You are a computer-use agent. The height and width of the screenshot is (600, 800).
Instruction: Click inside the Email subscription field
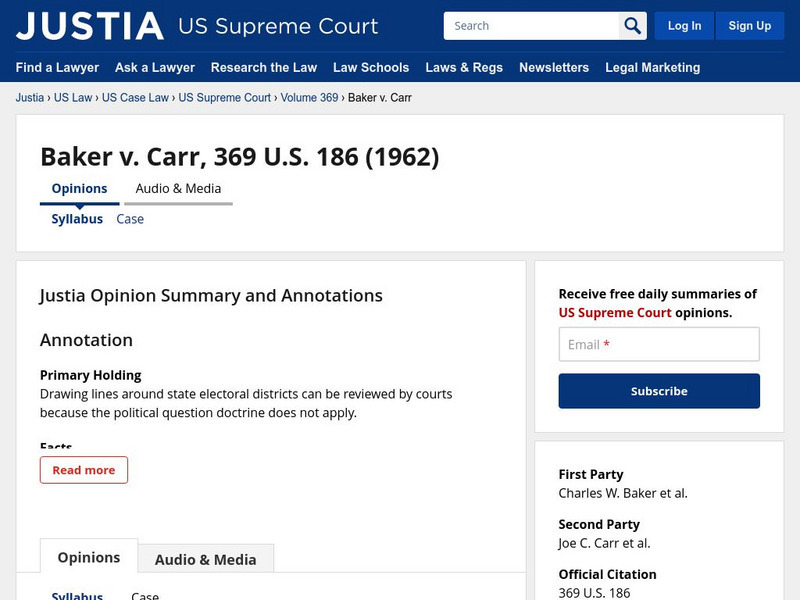[658, 344]
